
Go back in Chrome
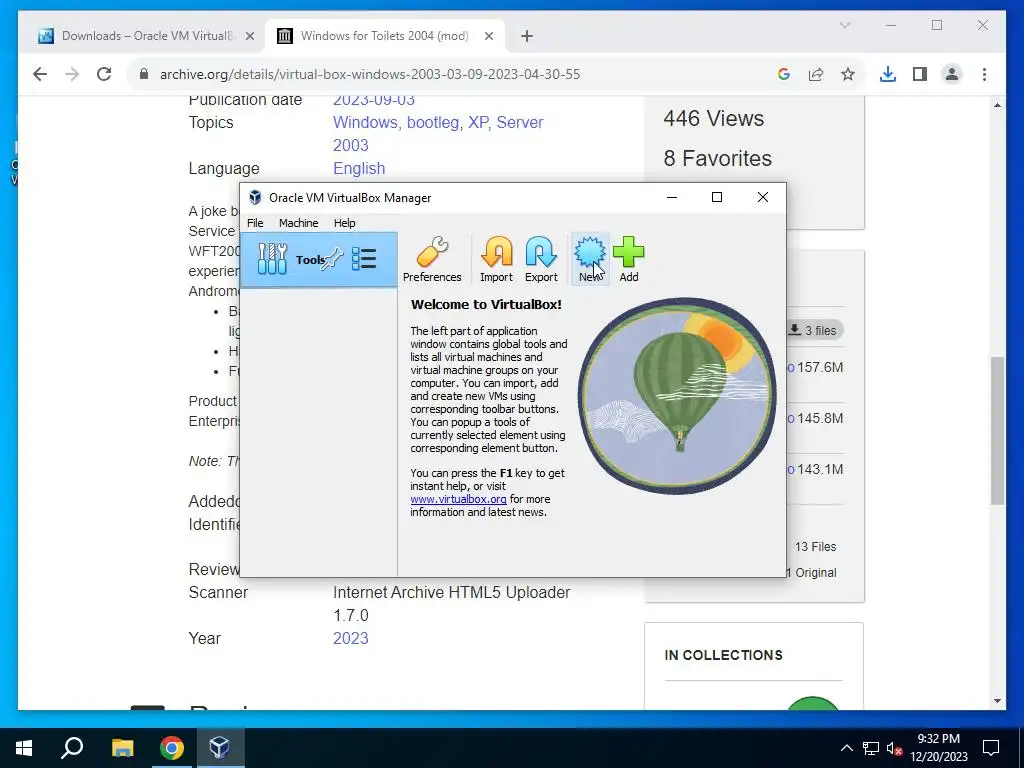40,74
